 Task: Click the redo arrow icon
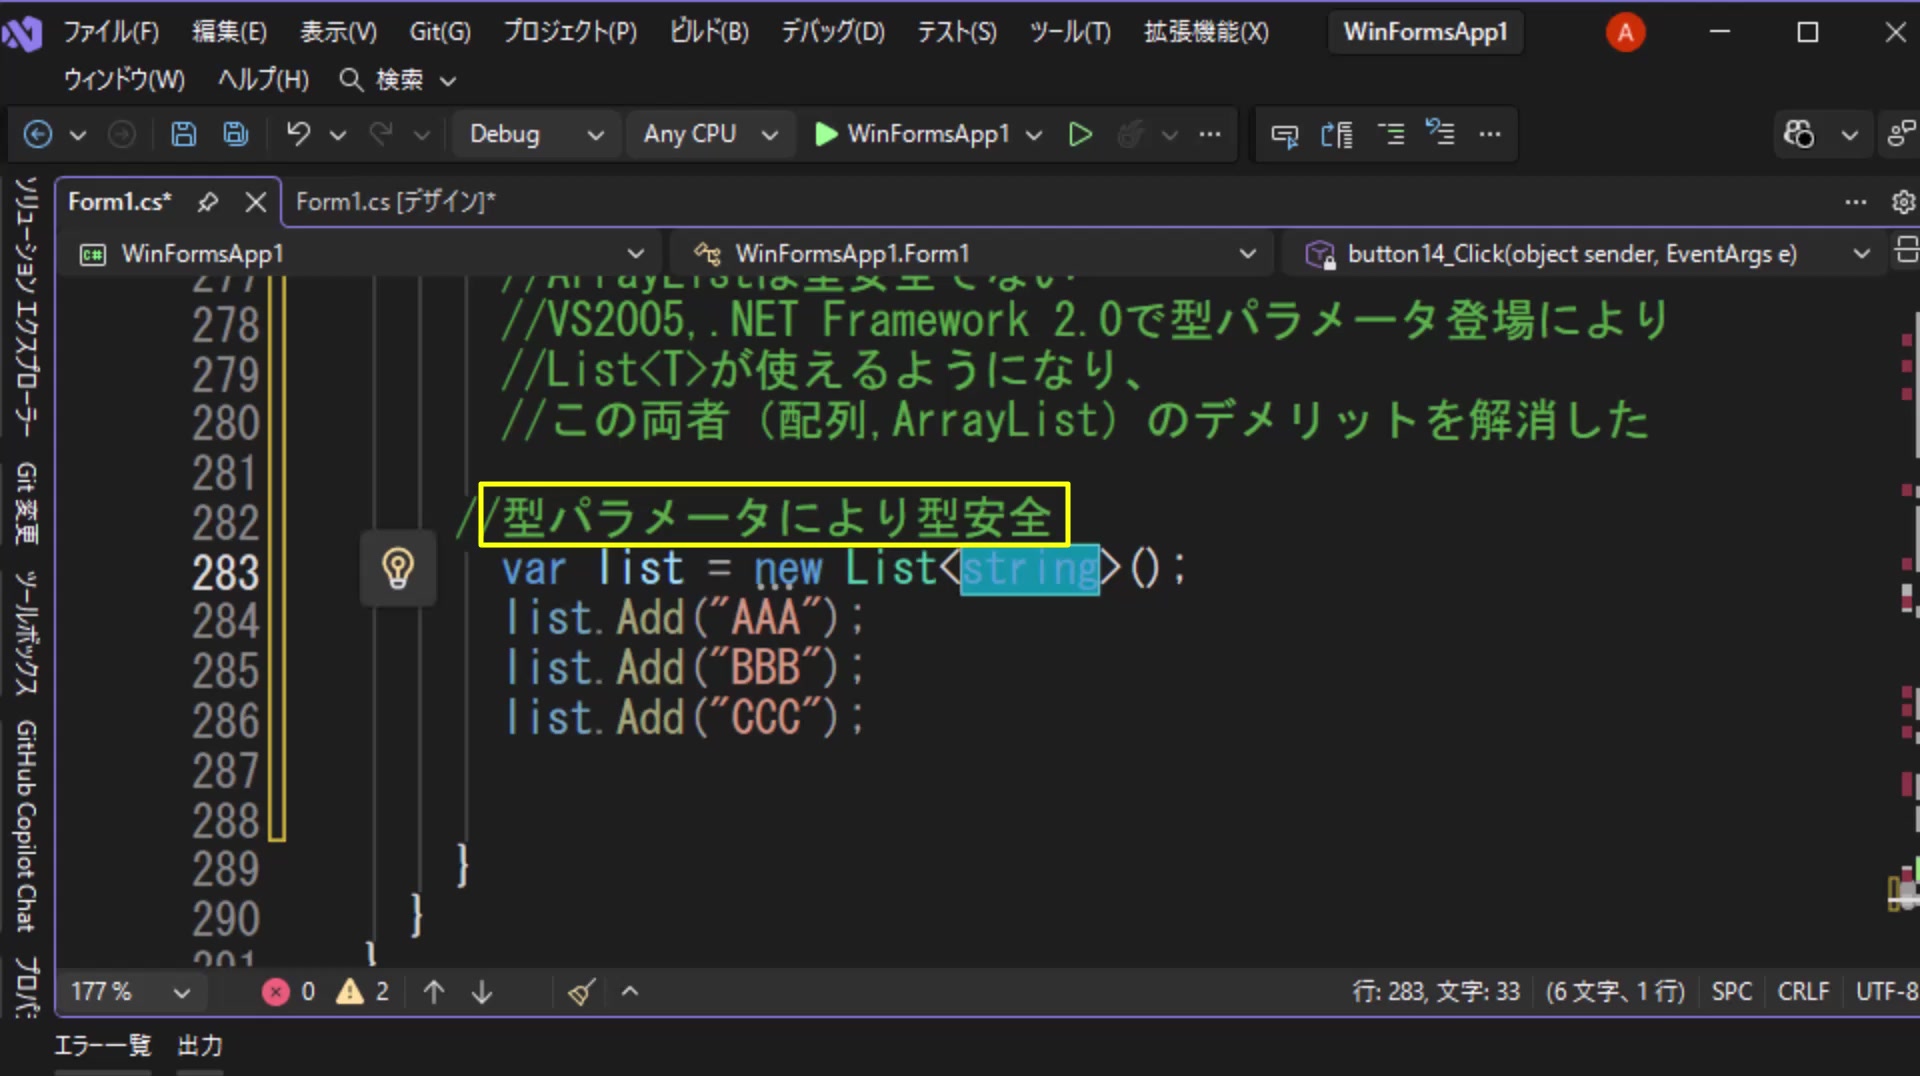coord(381,134)
